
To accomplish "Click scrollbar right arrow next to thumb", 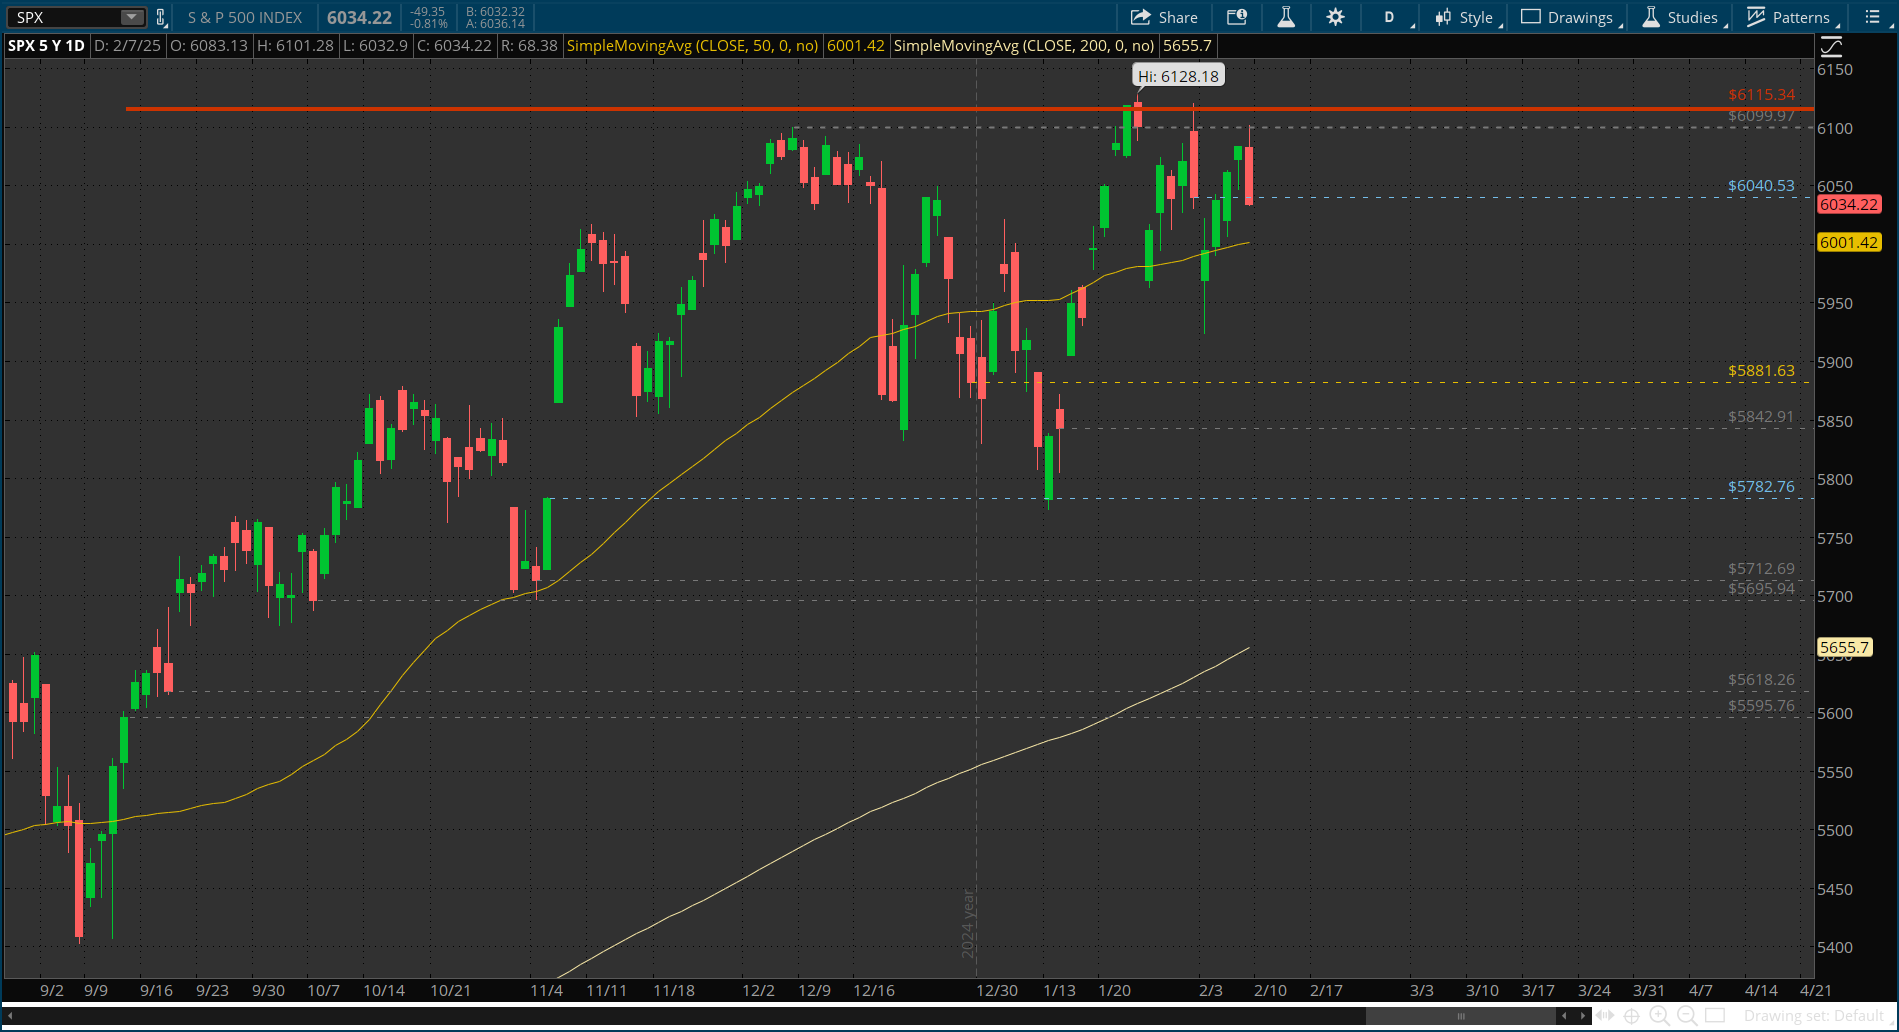I will 1583,1016.
